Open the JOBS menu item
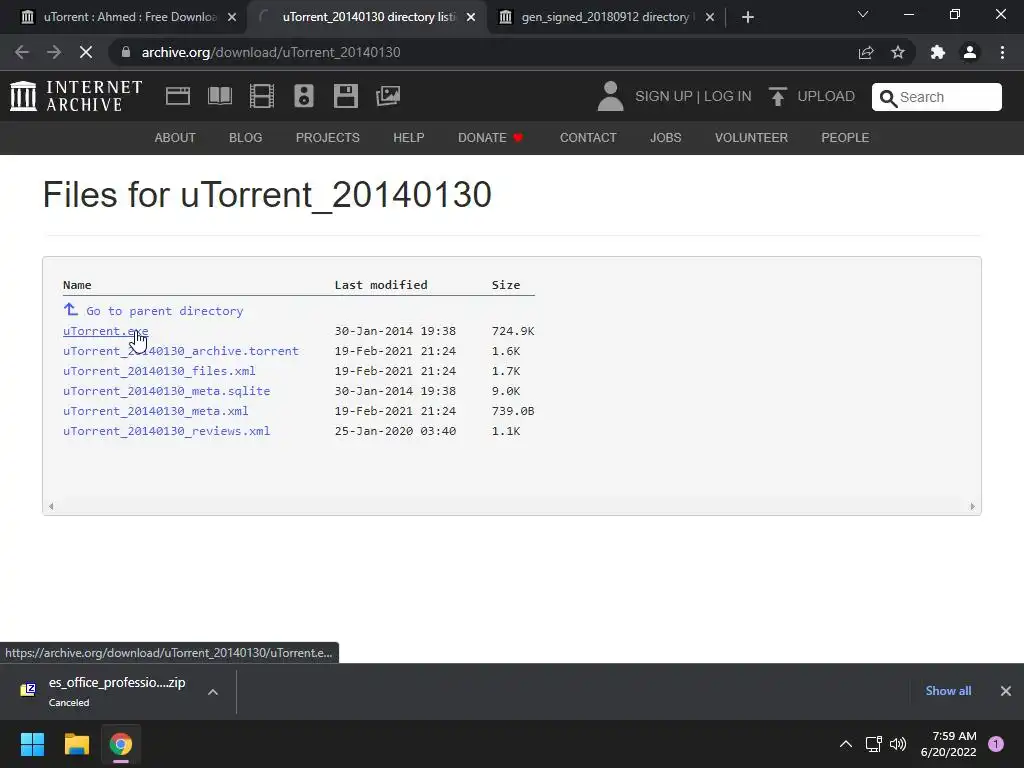This screenshot has height=768, width=1024. coord(665,138)
